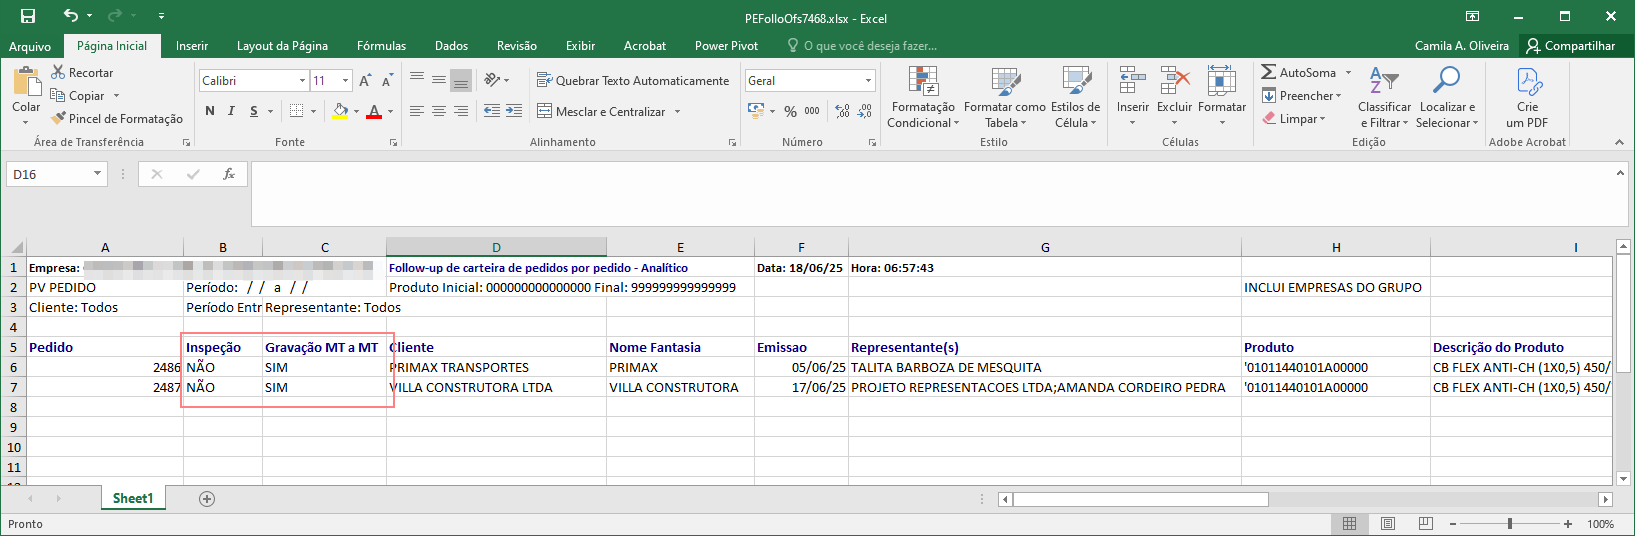Copy selection with Copiar
Screen dimensions: 1635x536
78,96
